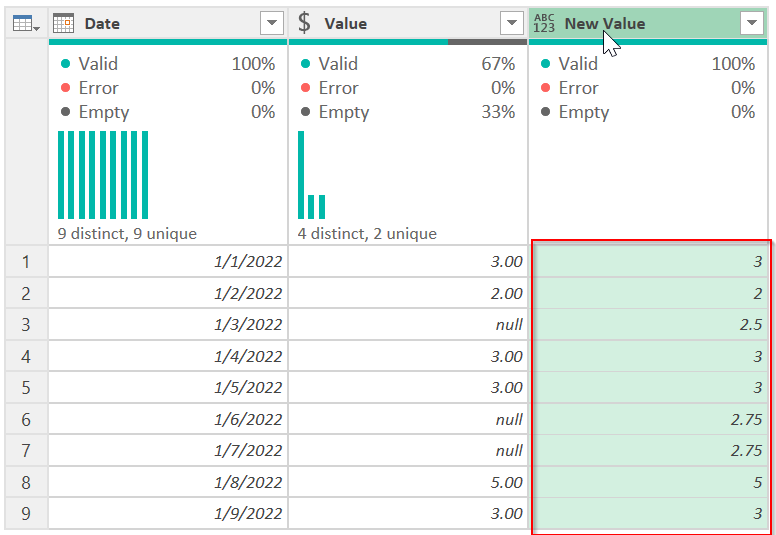
Task: Click the date cell 1/8/2022
Action: (x=168, y=482)
